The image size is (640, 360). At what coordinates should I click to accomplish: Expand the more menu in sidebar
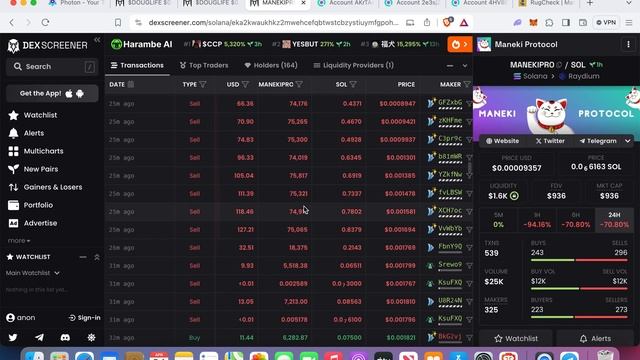point(19,241)
